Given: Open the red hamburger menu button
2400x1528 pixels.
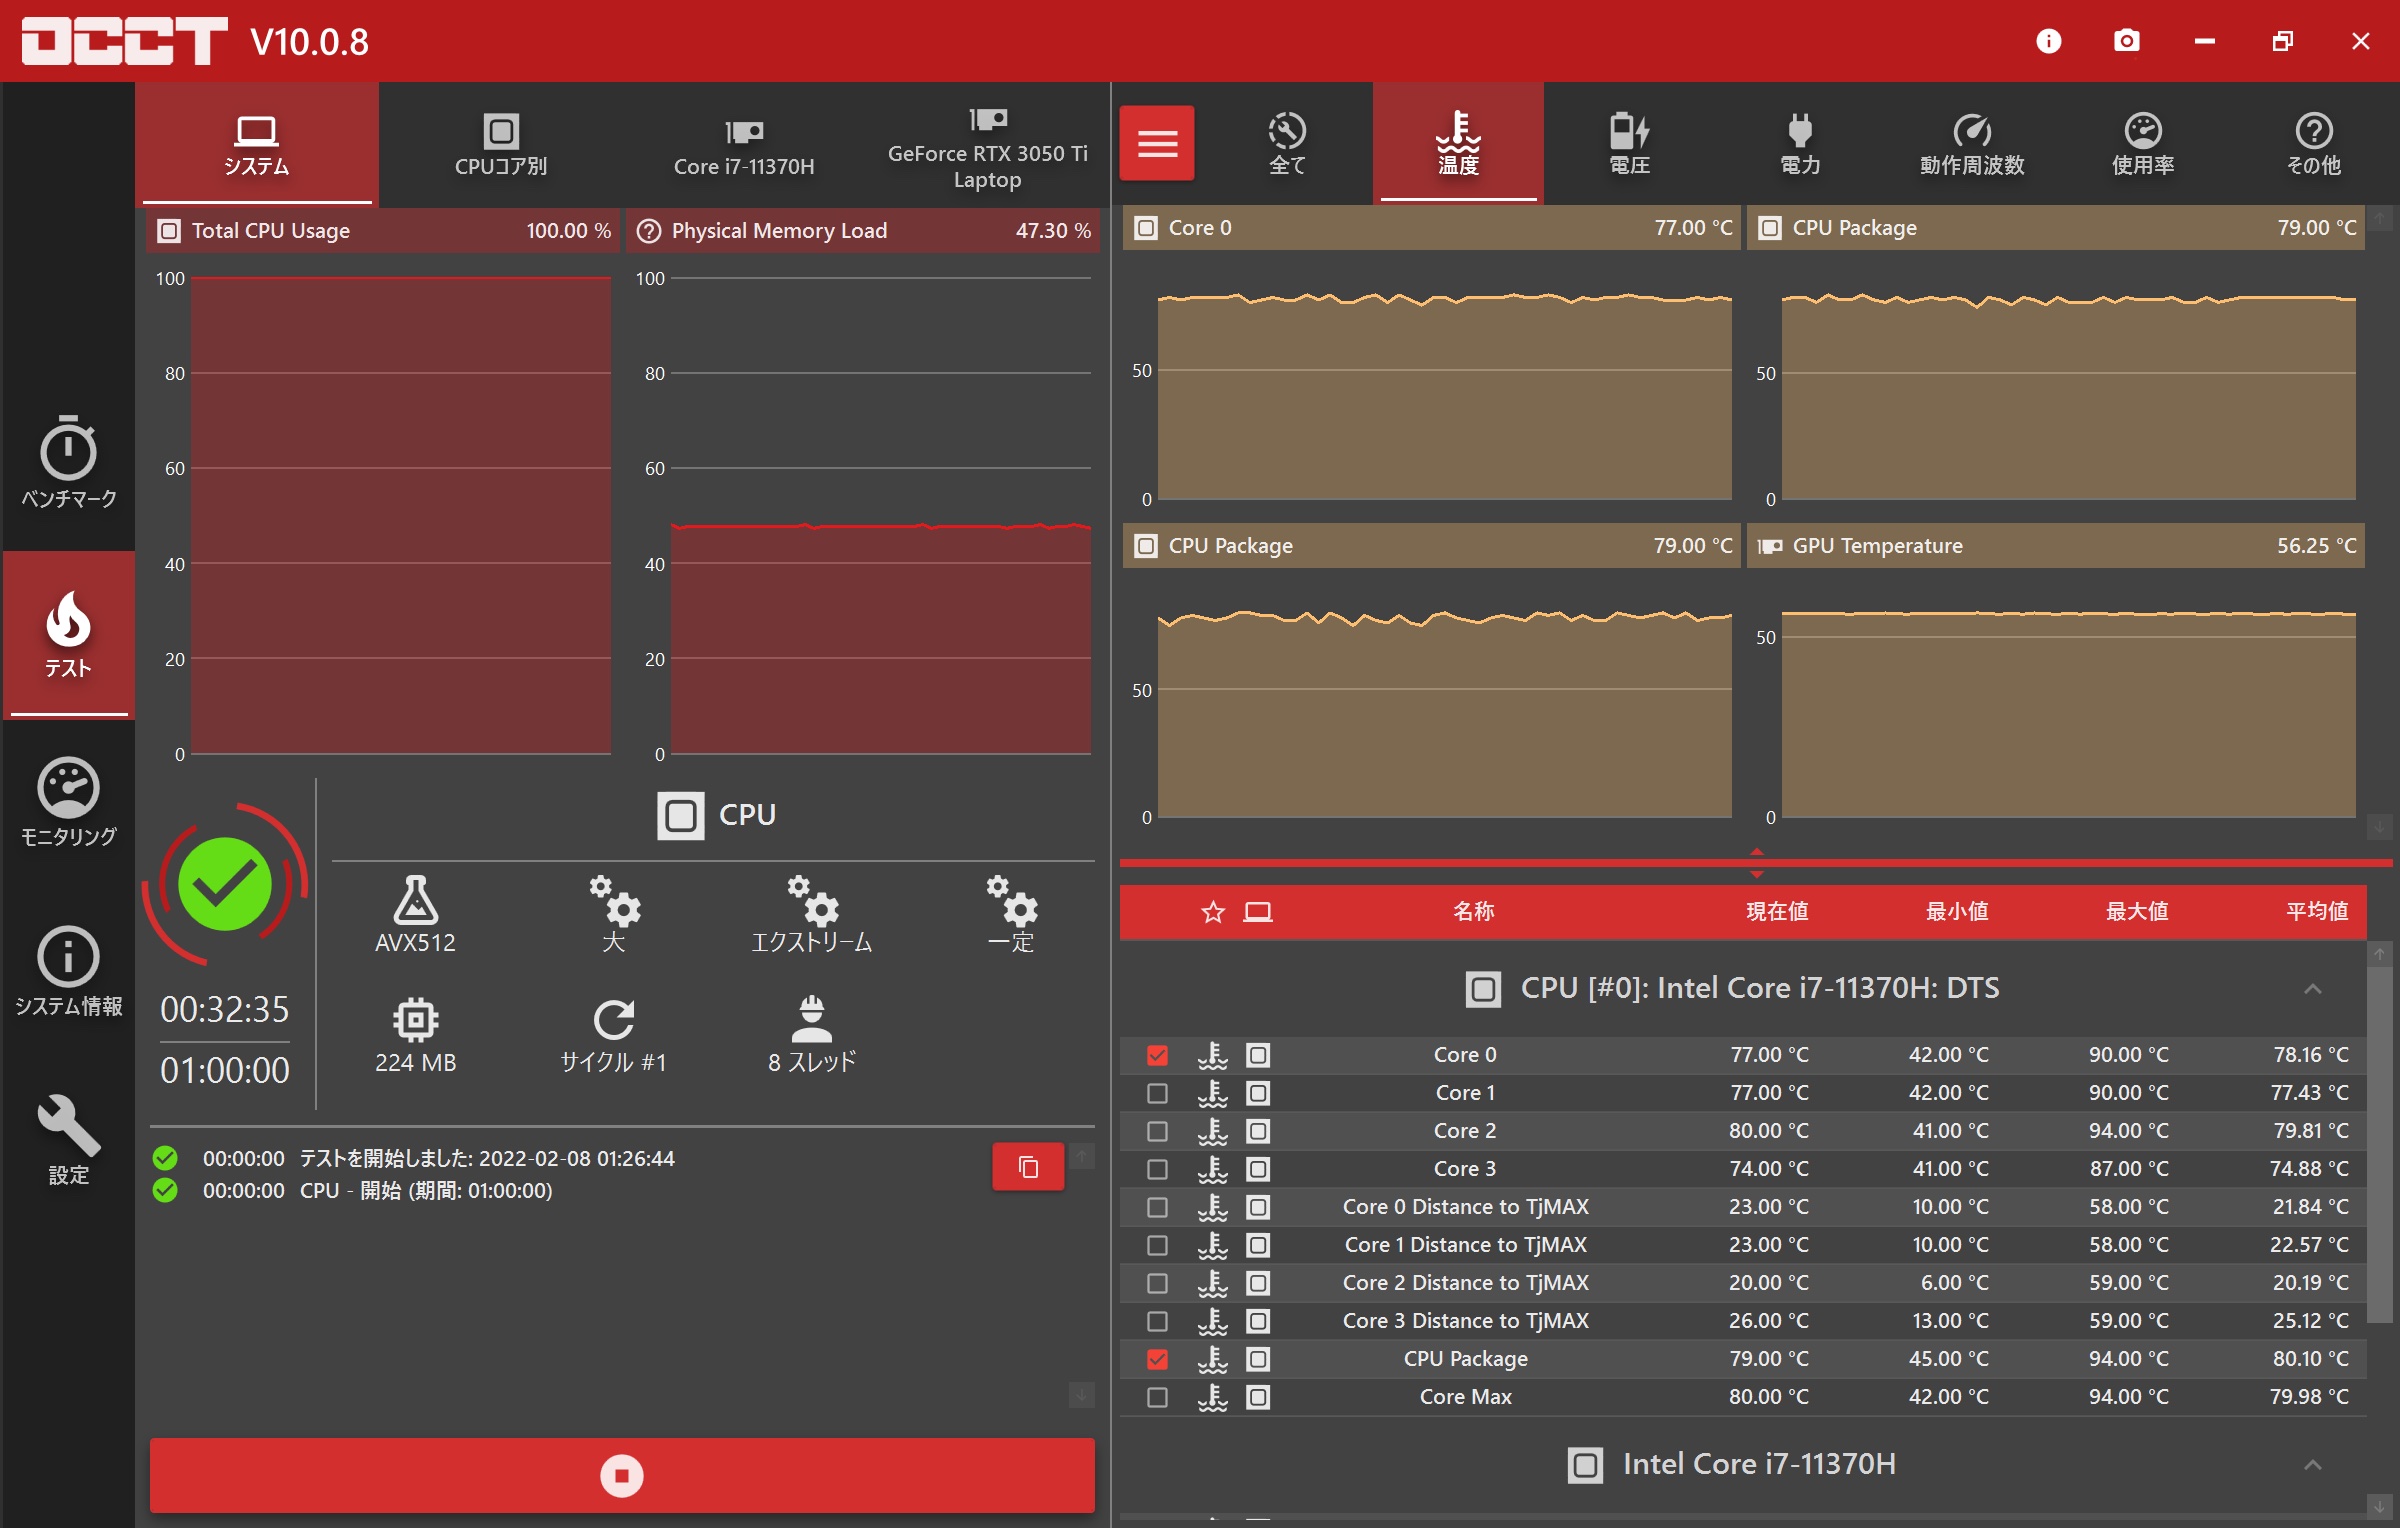Looking at the screenshot, I should coord(1156,143).
